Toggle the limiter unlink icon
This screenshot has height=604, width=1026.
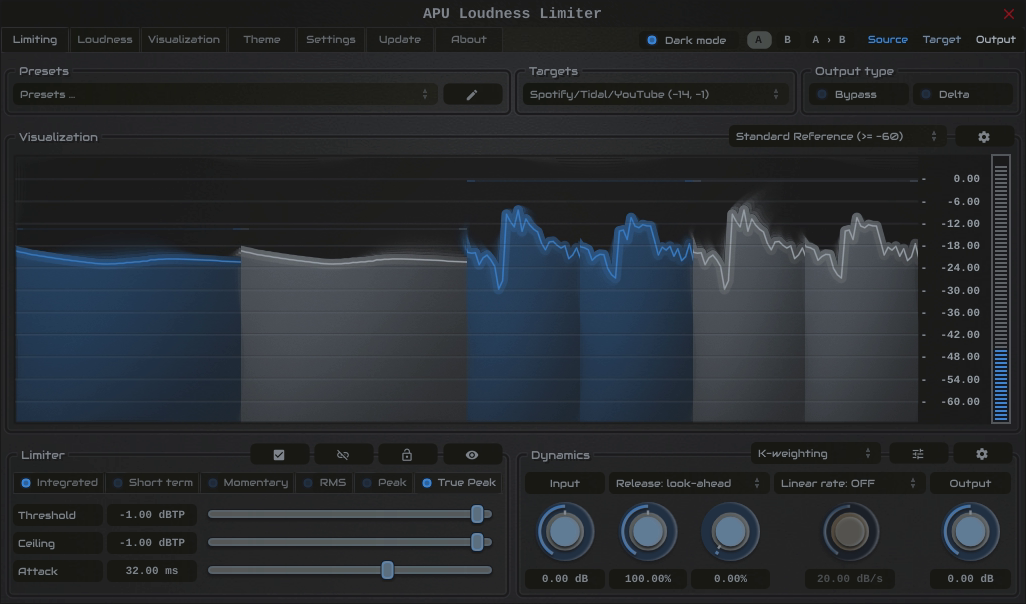[x=343, y=455]
